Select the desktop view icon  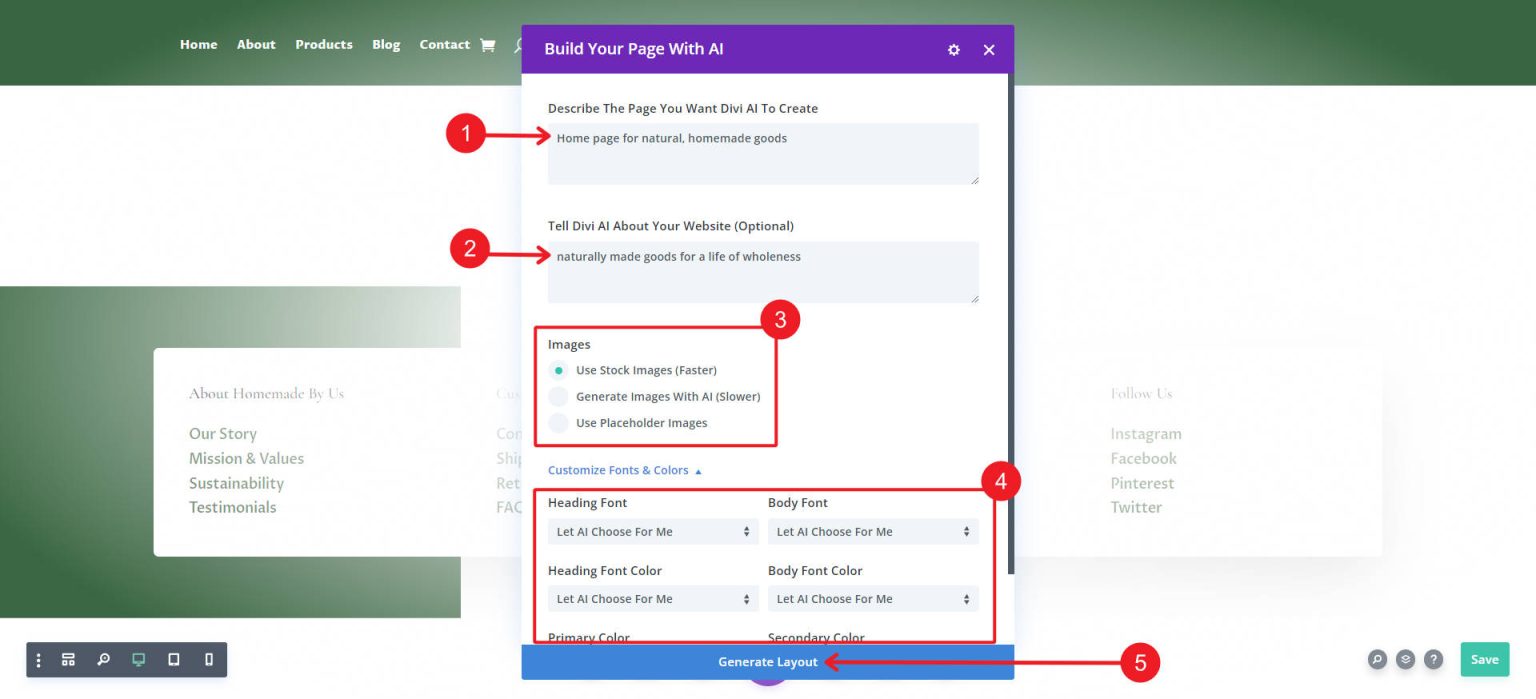138,660
